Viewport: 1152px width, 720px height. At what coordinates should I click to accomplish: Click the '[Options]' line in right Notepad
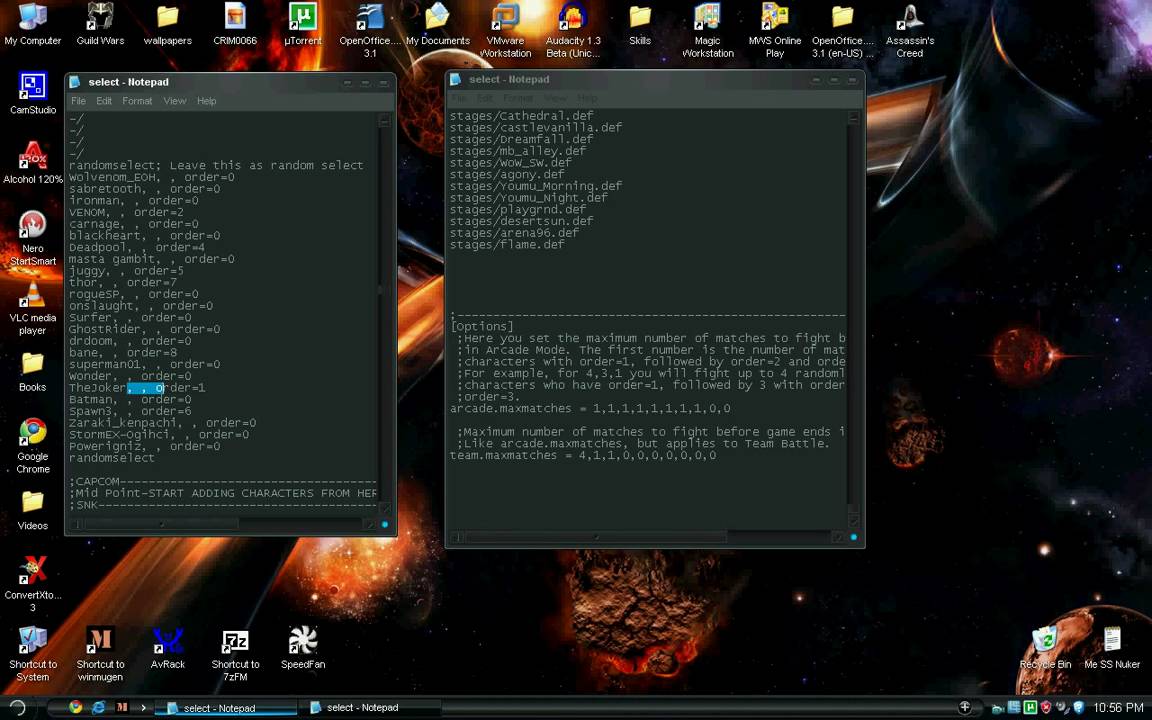(x=482, y=326)
